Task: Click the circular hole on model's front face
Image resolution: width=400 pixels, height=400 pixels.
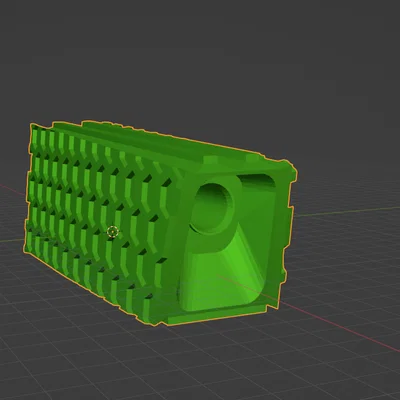Action: coord(212,207)
